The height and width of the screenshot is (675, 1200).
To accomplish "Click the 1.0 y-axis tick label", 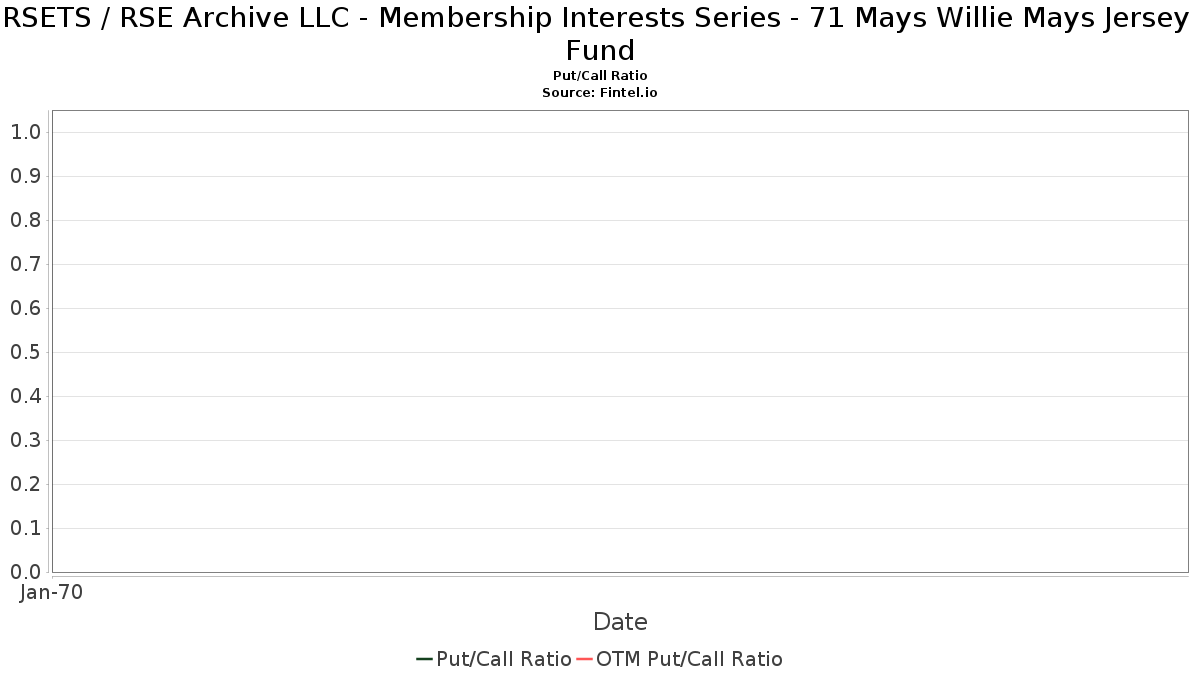I will [x=26, y=132].
